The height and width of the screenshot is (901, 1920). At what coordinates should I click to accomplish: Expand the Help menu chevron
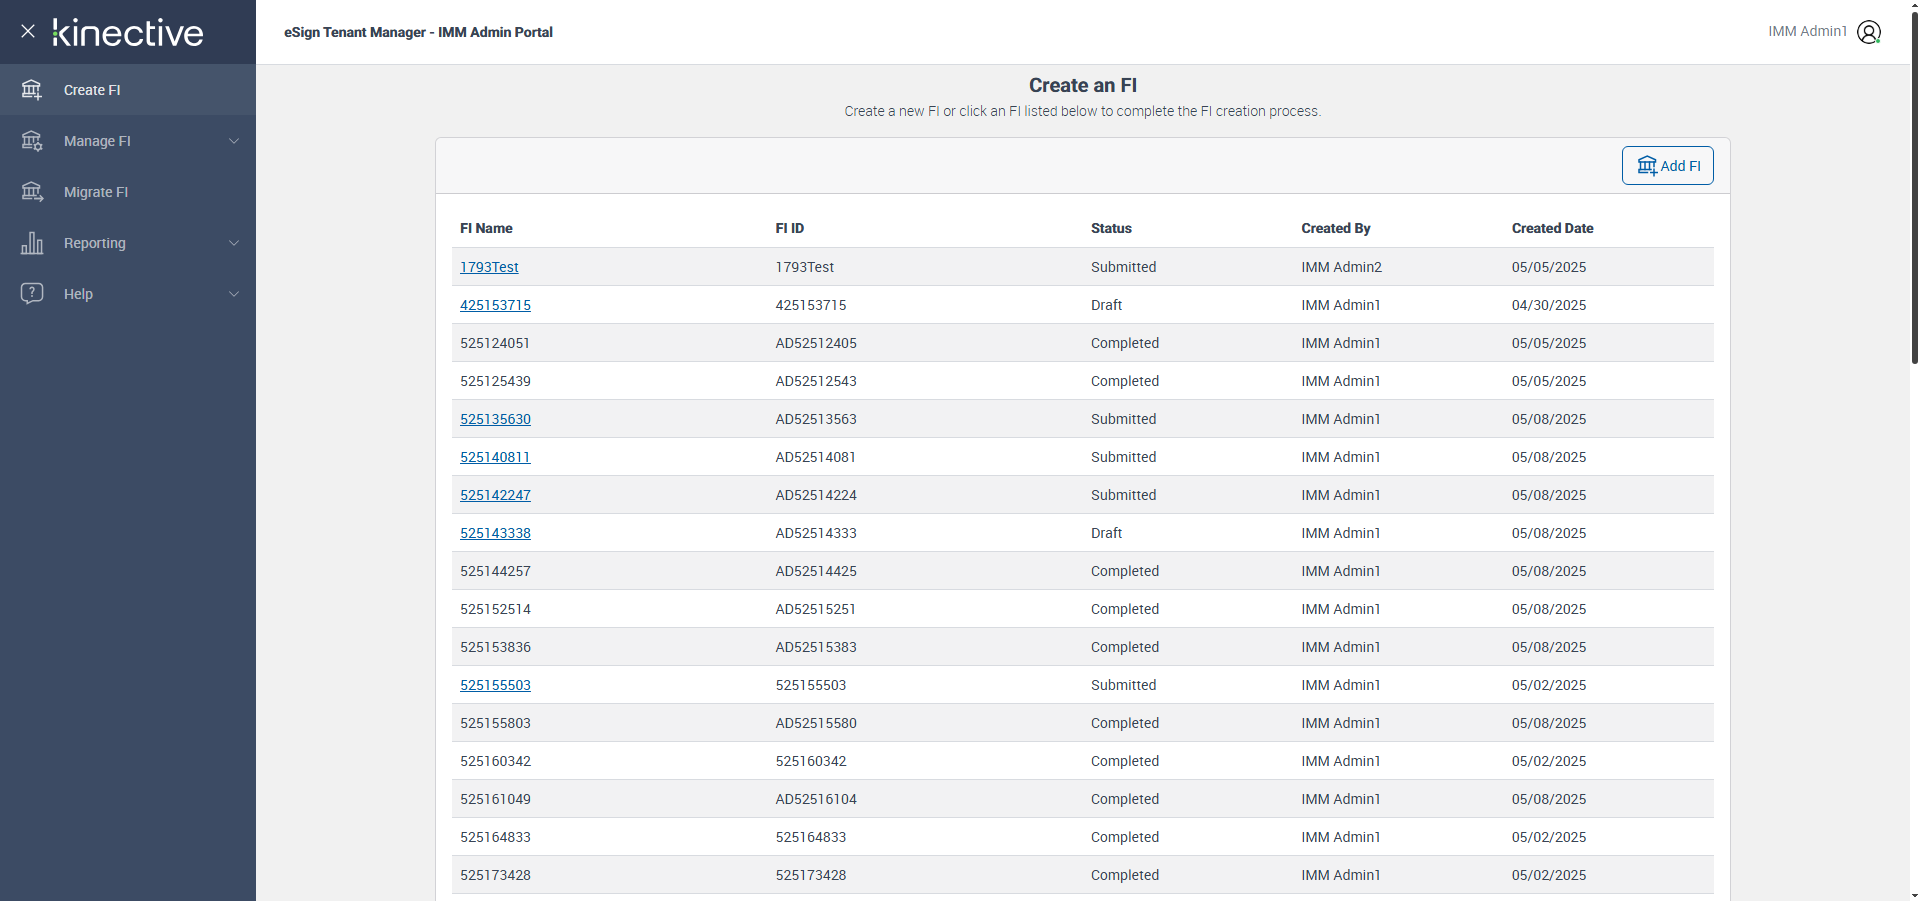[234, 294]
